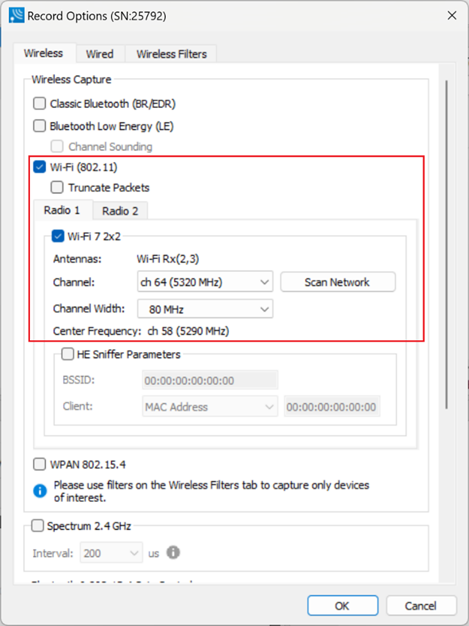469x626 pixels.
Task: Click the Client MAC address input field
Action: [x=332, y=407]
